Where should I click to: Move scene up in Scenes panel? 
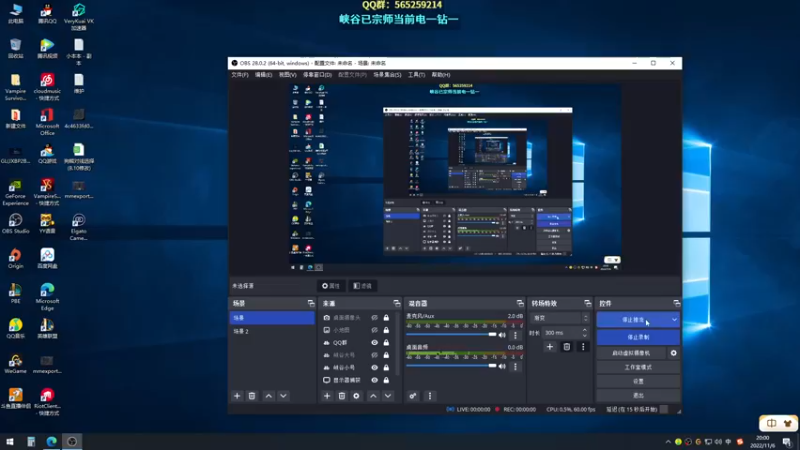pyautogui.click(x=268, y=396)
